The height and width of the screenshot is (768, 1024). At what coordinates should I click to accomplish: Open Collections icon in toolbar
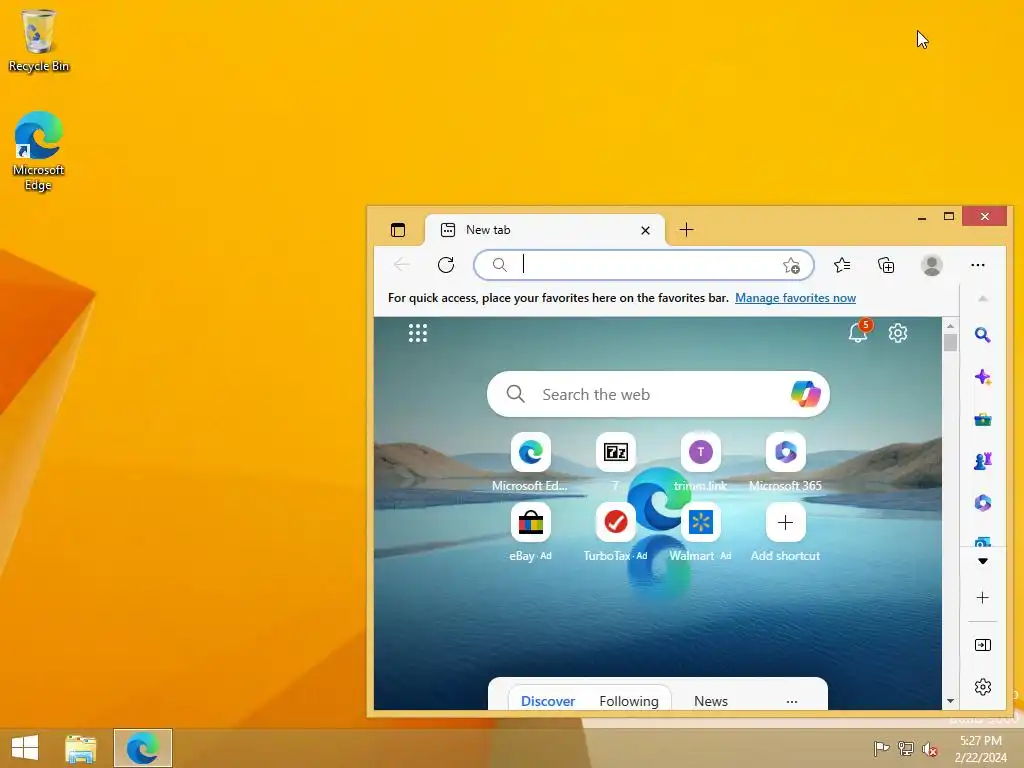[886, 264]
